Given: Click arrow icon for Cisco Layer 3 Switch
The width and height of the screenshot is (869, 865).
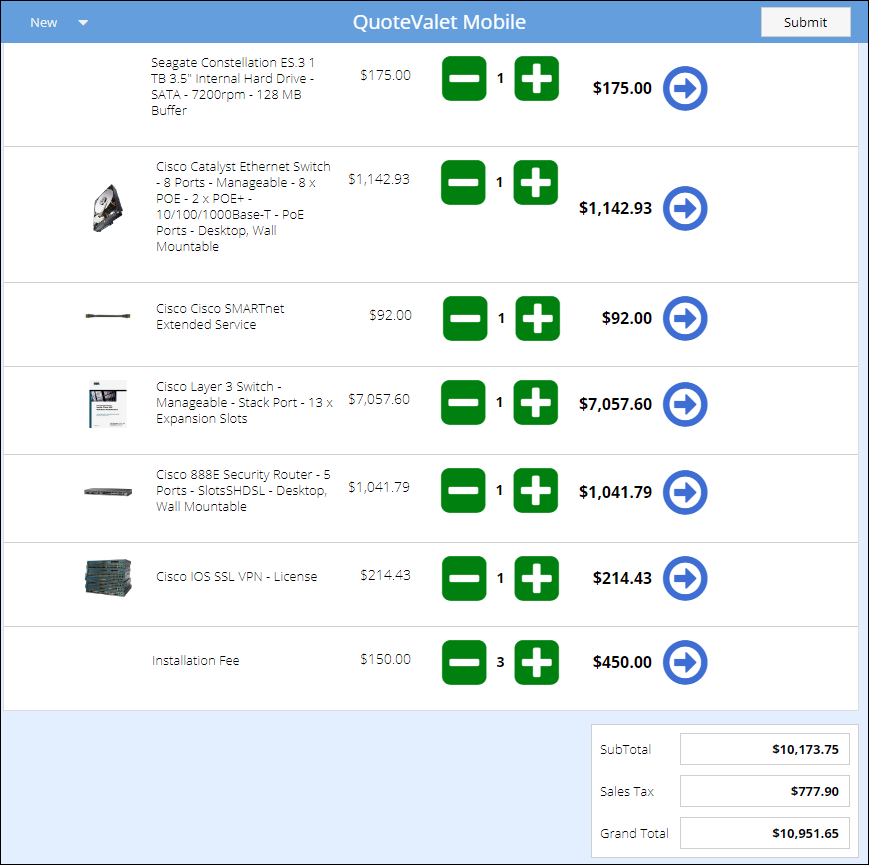Looking at the screenshot, I should (x=685, y=404).
